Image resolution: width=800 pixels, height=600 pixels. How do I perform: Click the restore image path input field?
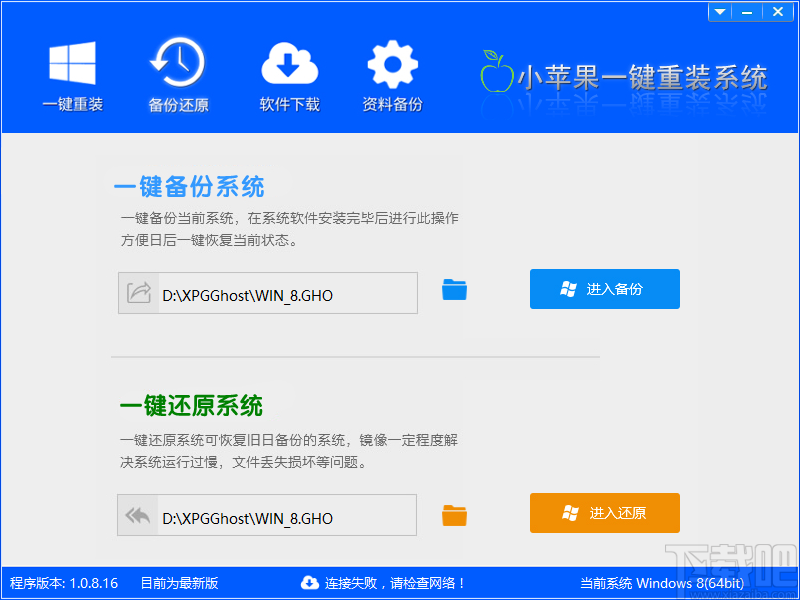point(280,515)
